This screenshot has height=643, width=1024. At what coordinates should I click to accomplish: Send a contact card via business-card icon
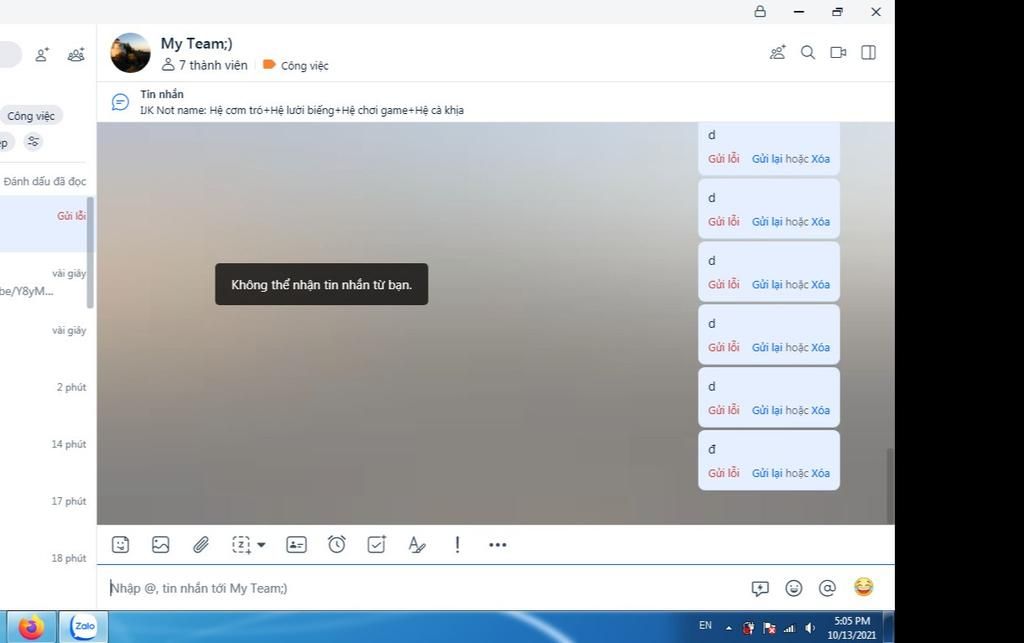tap(296, 544)
